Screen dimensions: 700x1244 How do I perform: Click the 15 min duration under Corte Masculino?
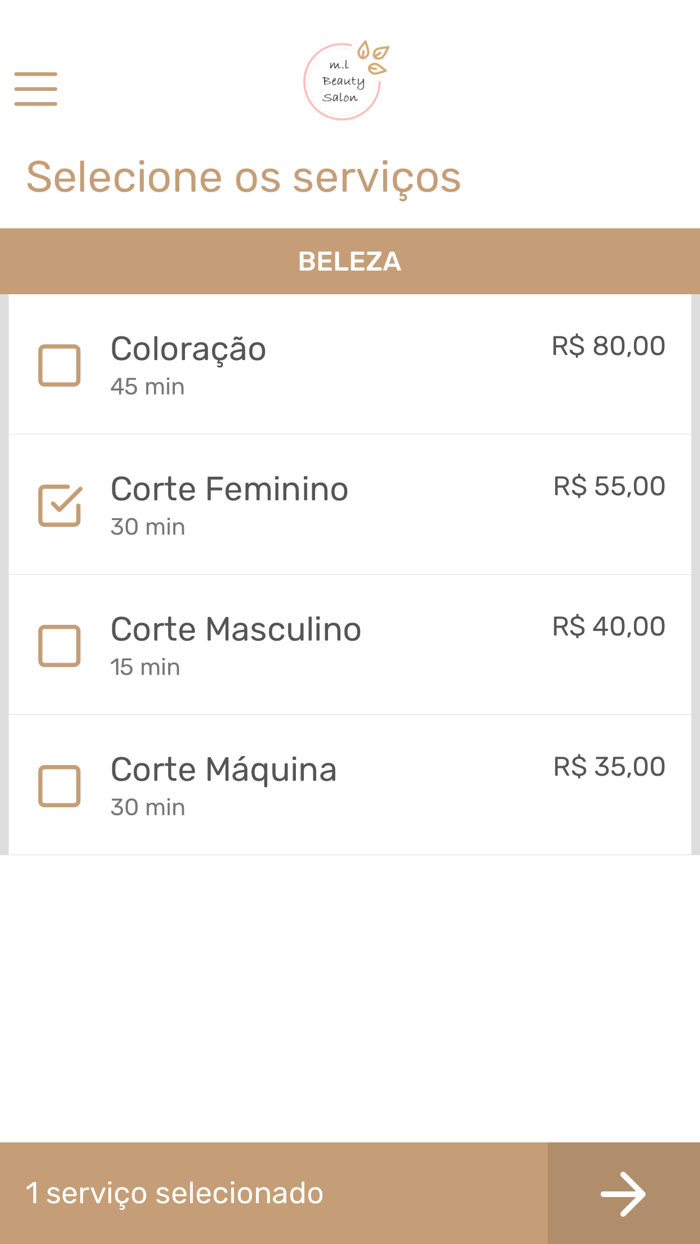[145, 667]
